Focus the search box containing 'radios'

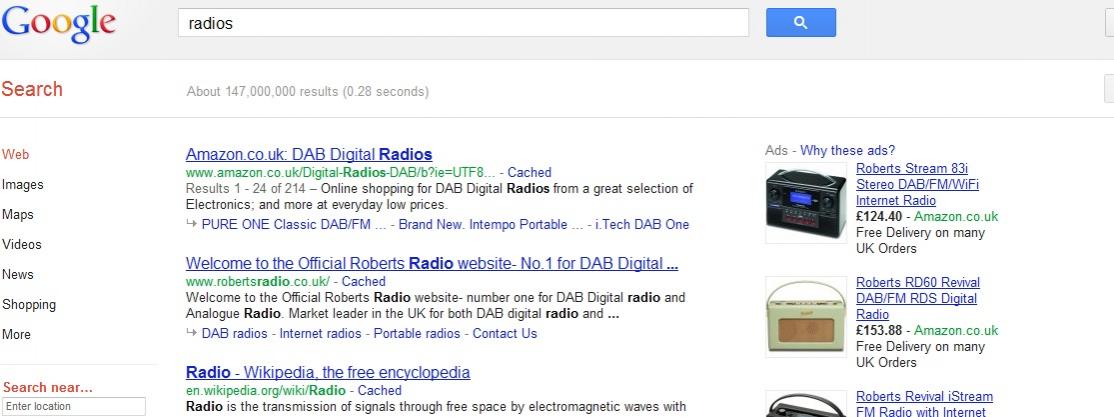click(463, 23)
